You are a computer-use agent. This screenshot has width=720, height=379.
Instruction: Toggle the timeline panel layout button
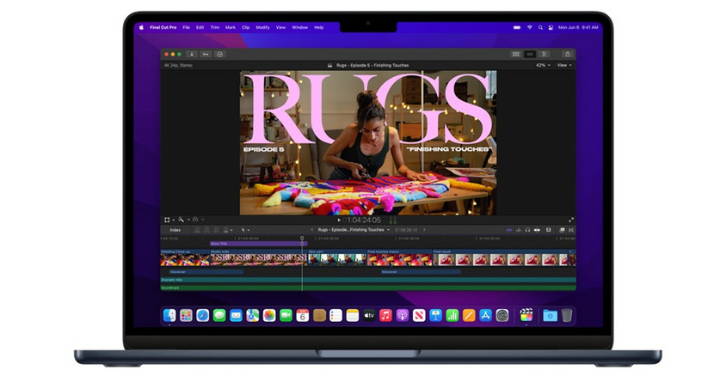530,54
